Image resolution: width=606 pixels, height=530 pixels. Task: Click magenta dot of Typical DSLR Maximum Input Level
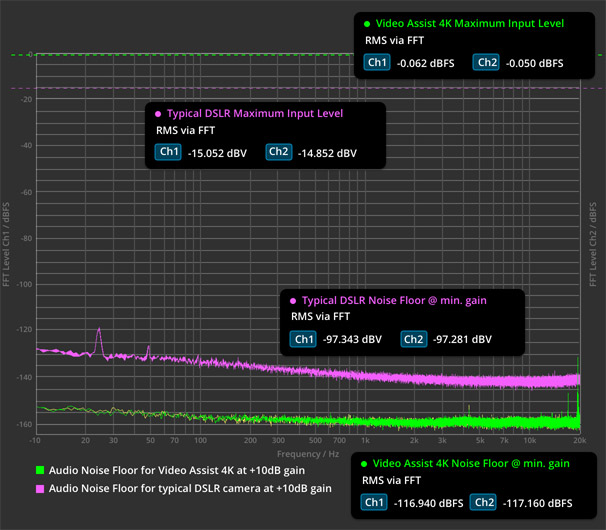[158, 113]
